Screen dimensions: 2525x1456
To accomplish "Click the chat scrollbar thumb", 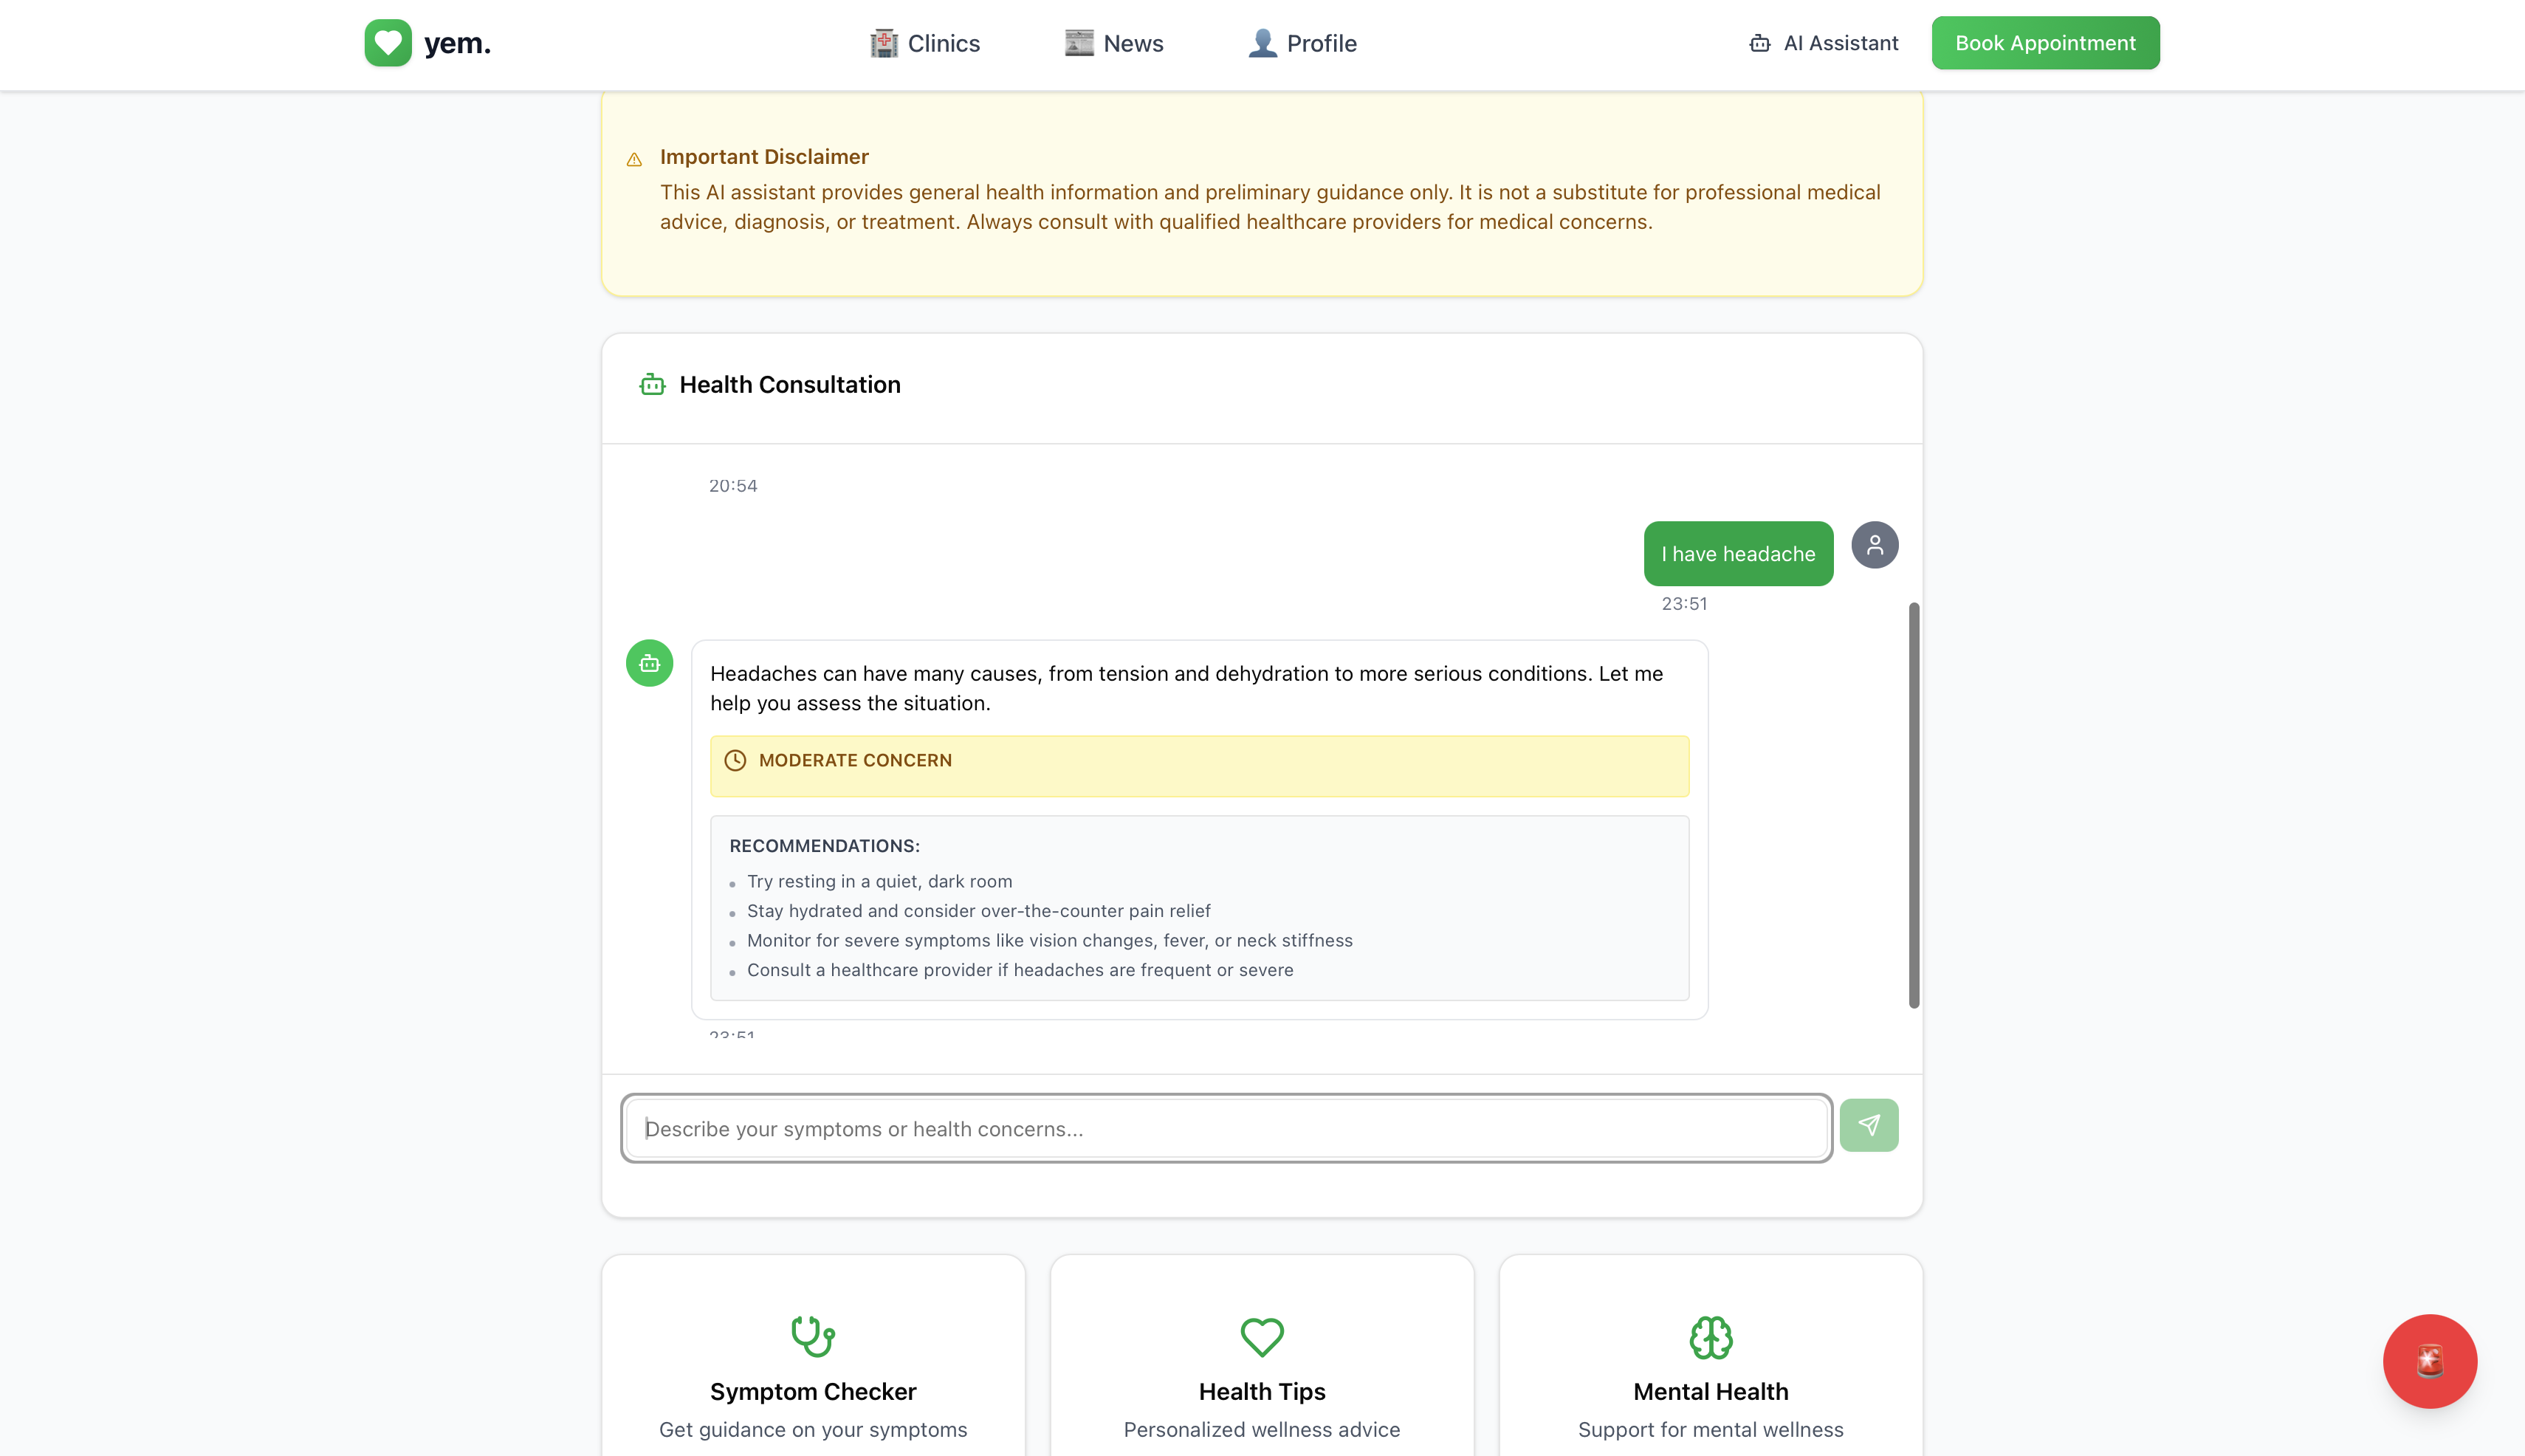I will (1913, 805).
